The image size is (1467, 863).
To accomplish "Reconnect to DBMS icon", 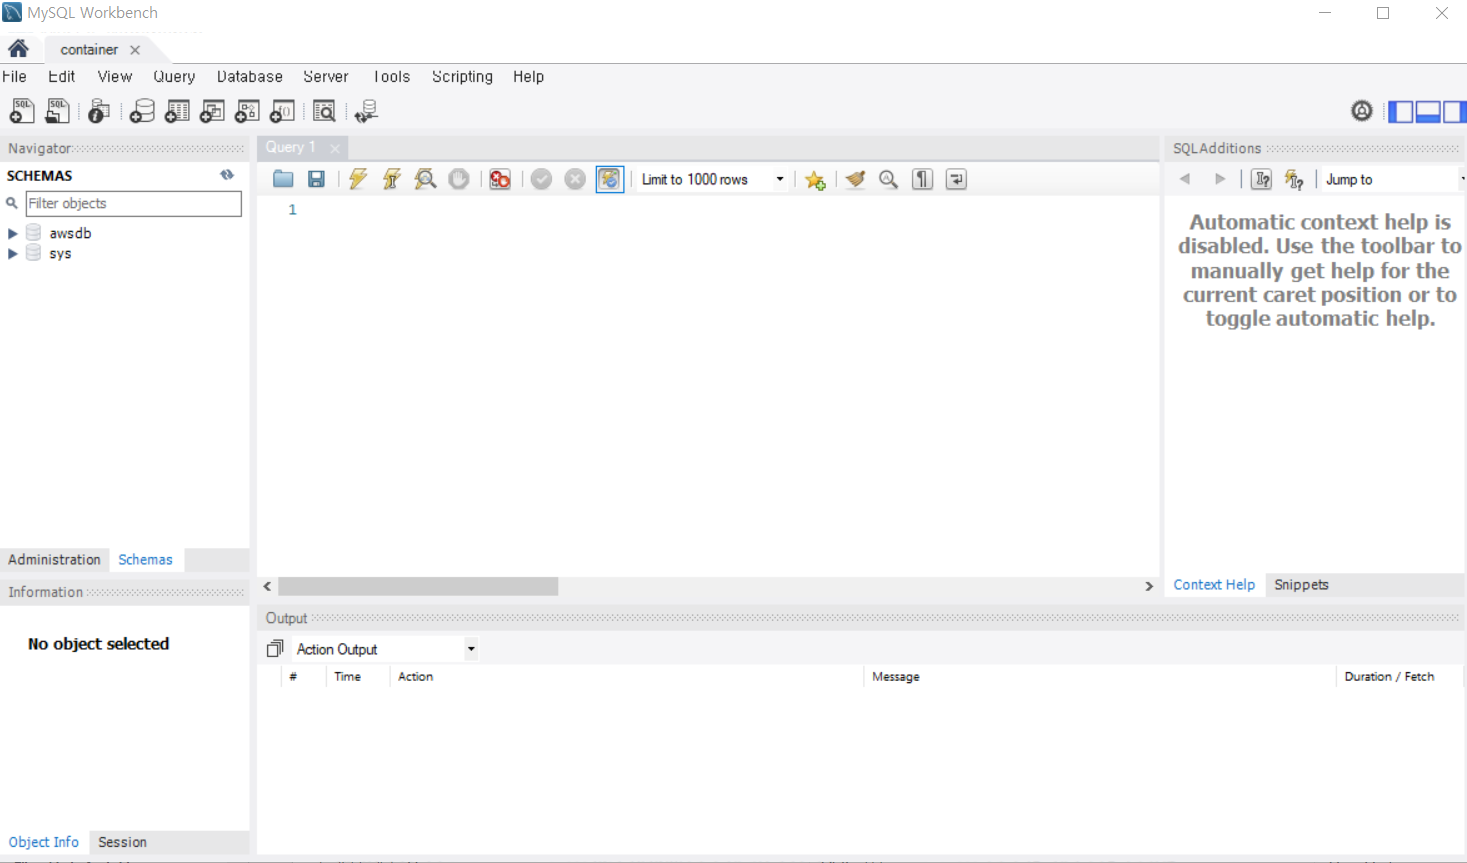I will pyautogui.click(x=366, y=111).
